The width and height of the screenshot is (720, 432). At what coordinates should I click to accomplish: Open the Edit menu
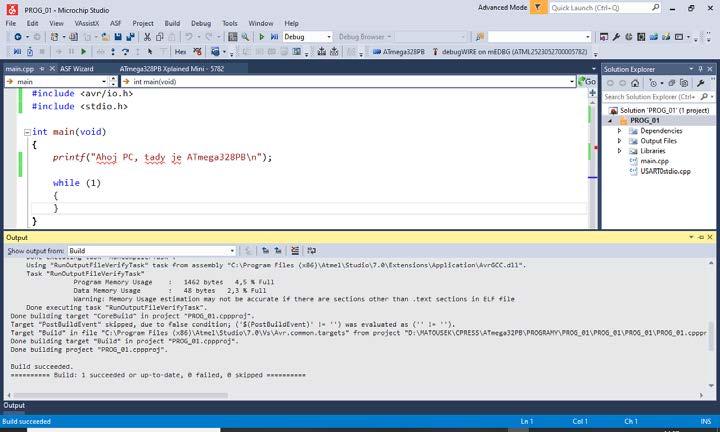point(32,23)
